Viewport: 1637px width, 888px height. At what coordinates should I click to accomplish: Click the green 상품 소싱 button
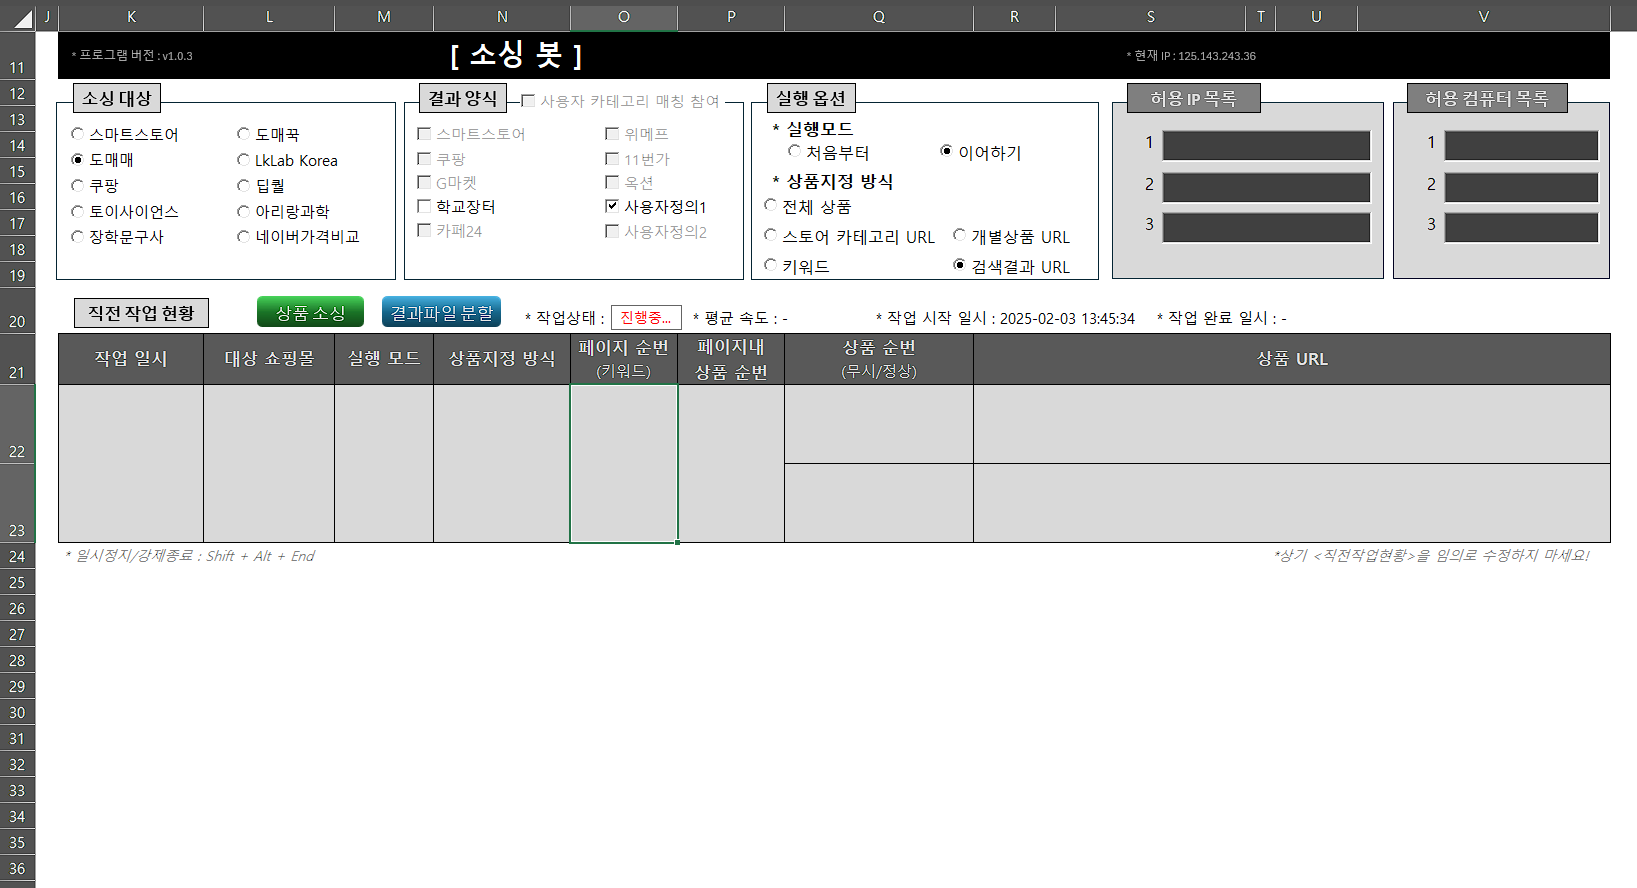(310, 313)
